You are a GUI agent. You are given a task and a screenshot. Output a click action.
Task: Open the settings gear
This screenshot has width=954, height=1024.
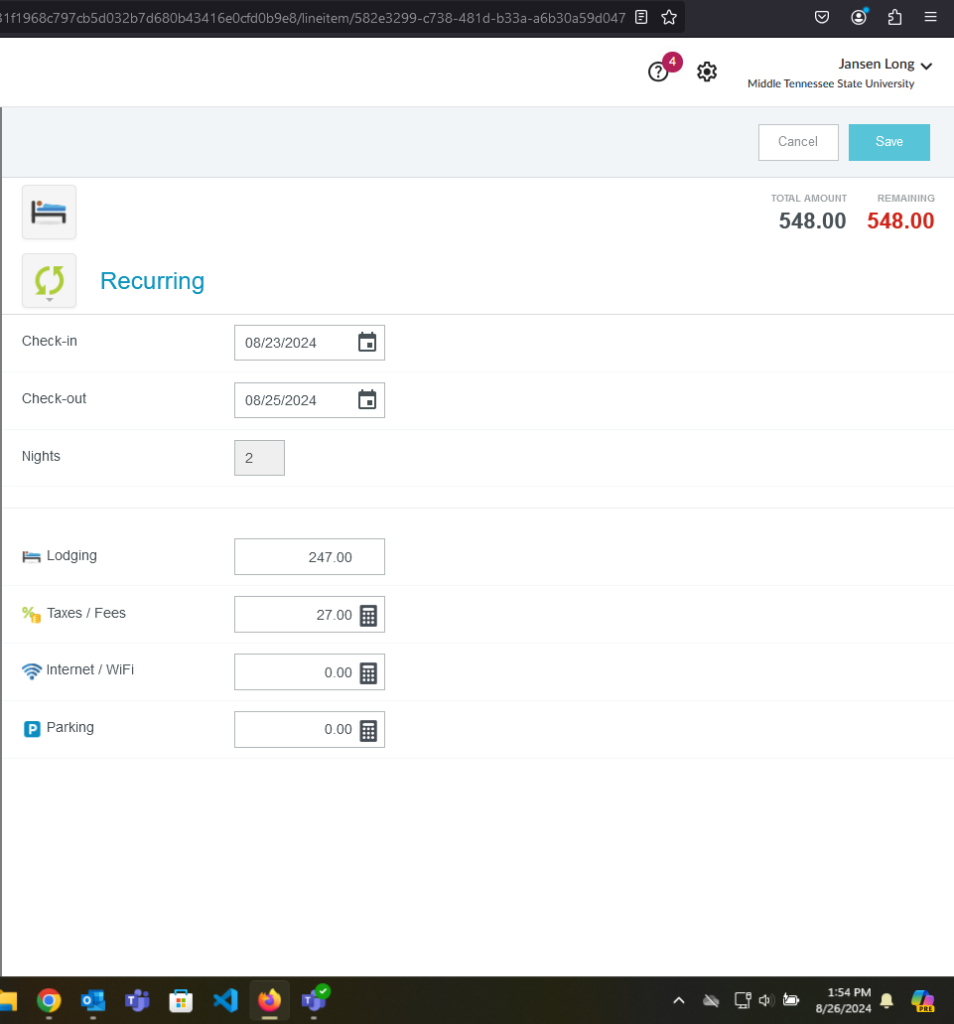pos(707,71)
